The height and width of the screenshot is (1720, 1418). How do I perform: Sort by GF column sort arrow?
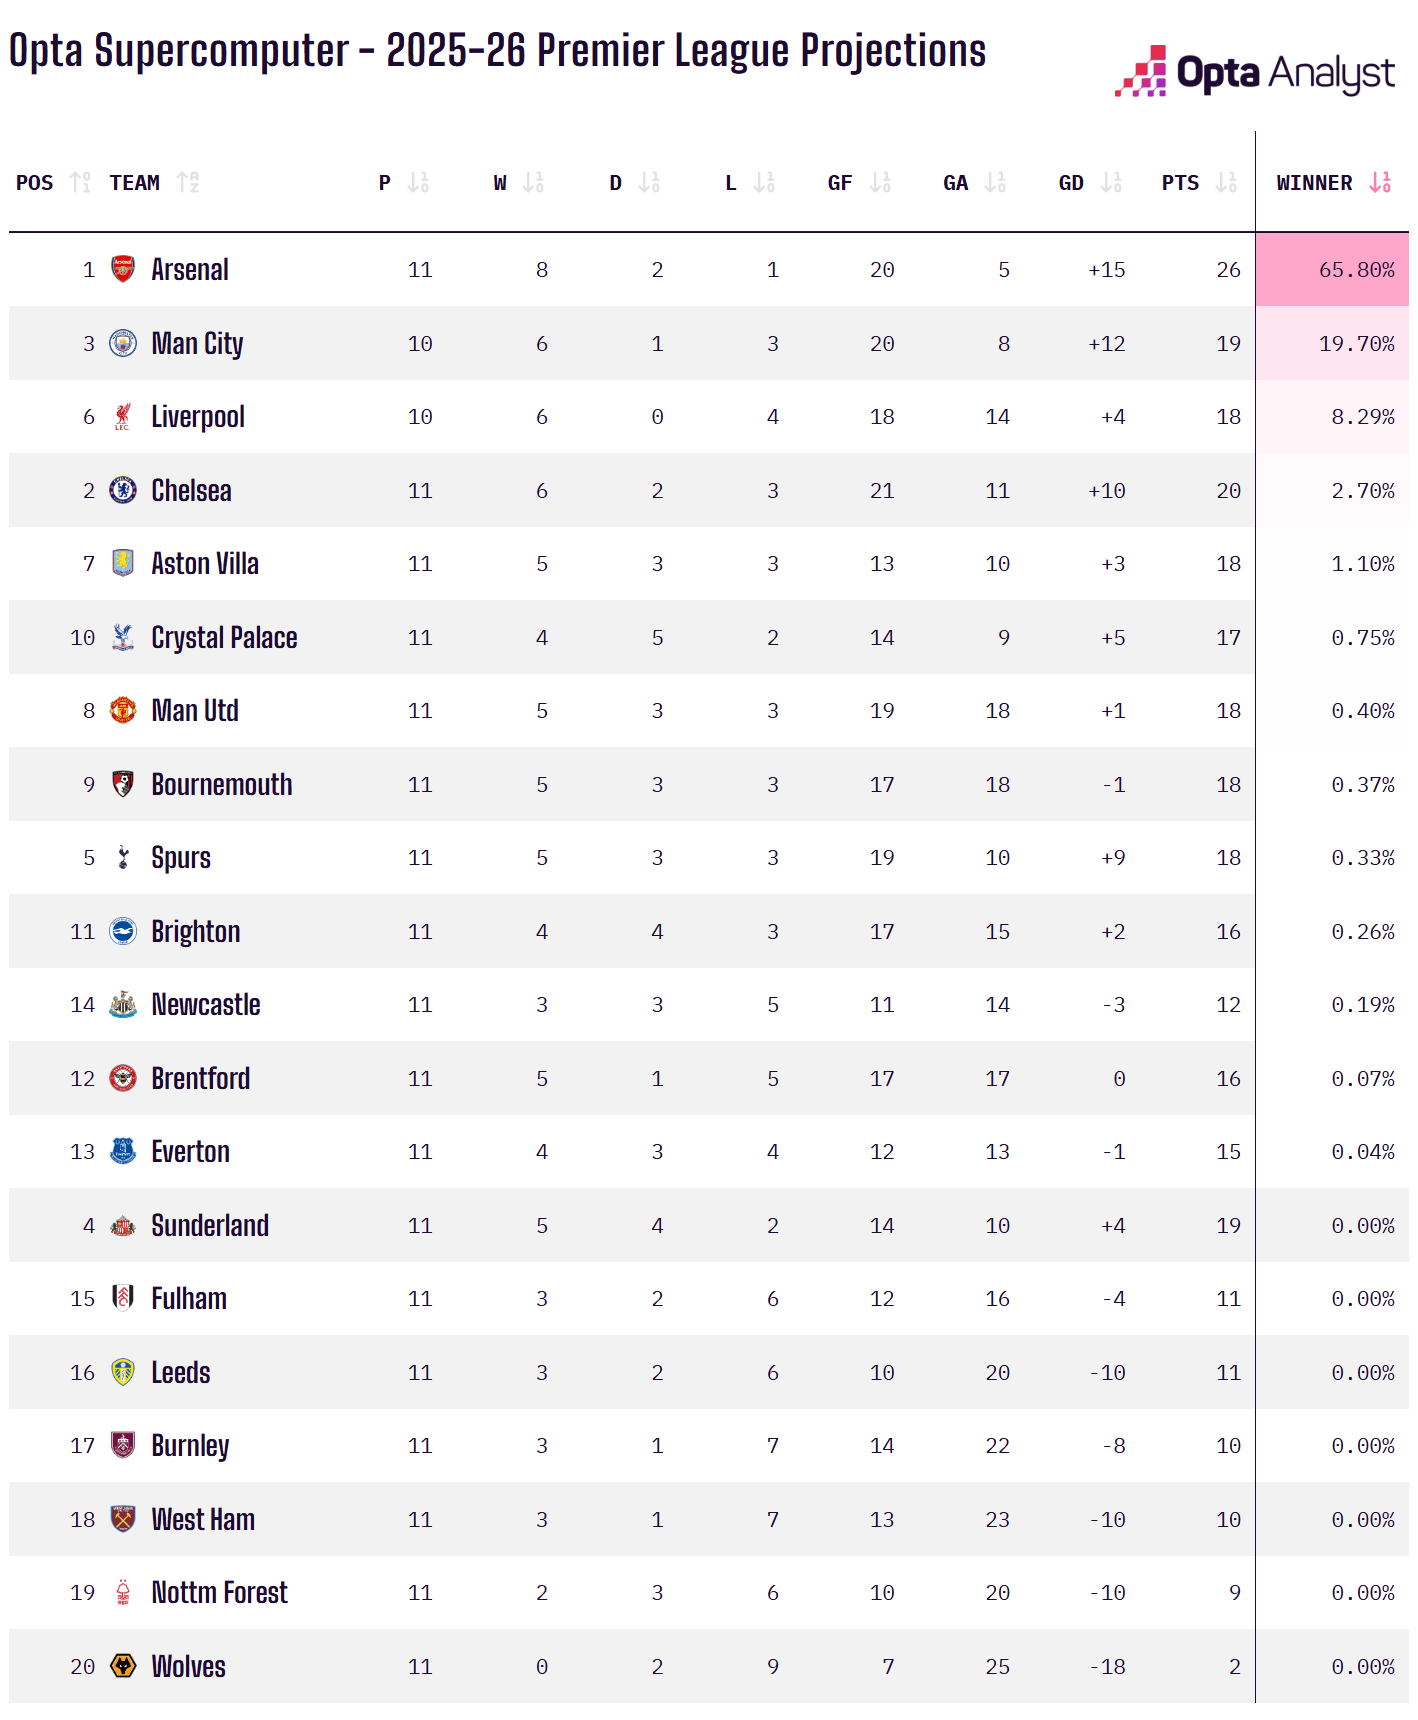[x=880, y=182]
